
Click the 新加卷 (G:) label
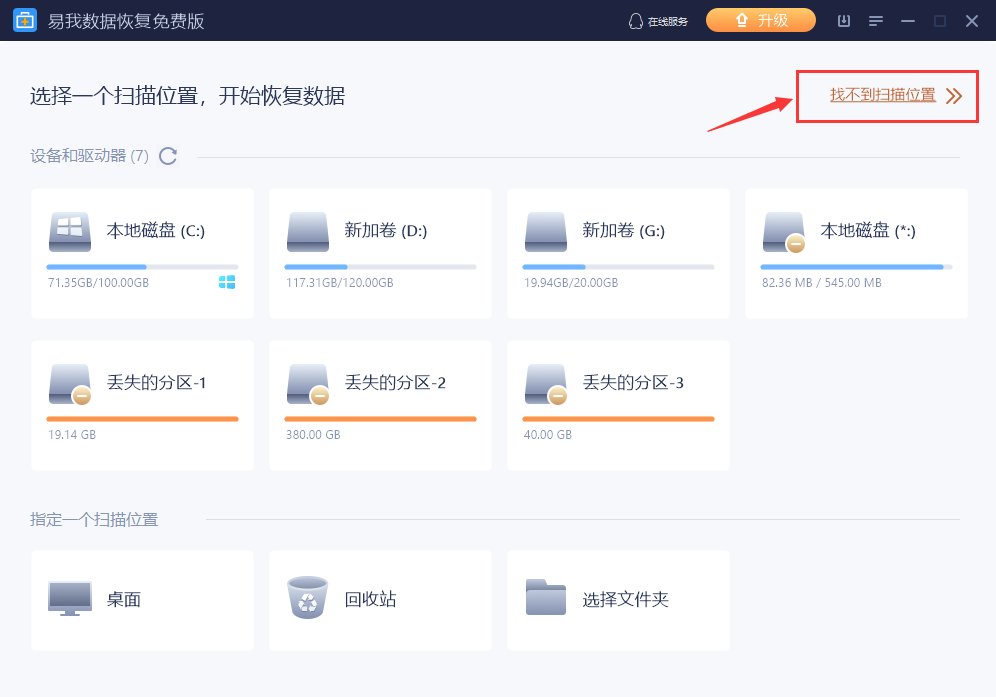(x=624, y=230)
